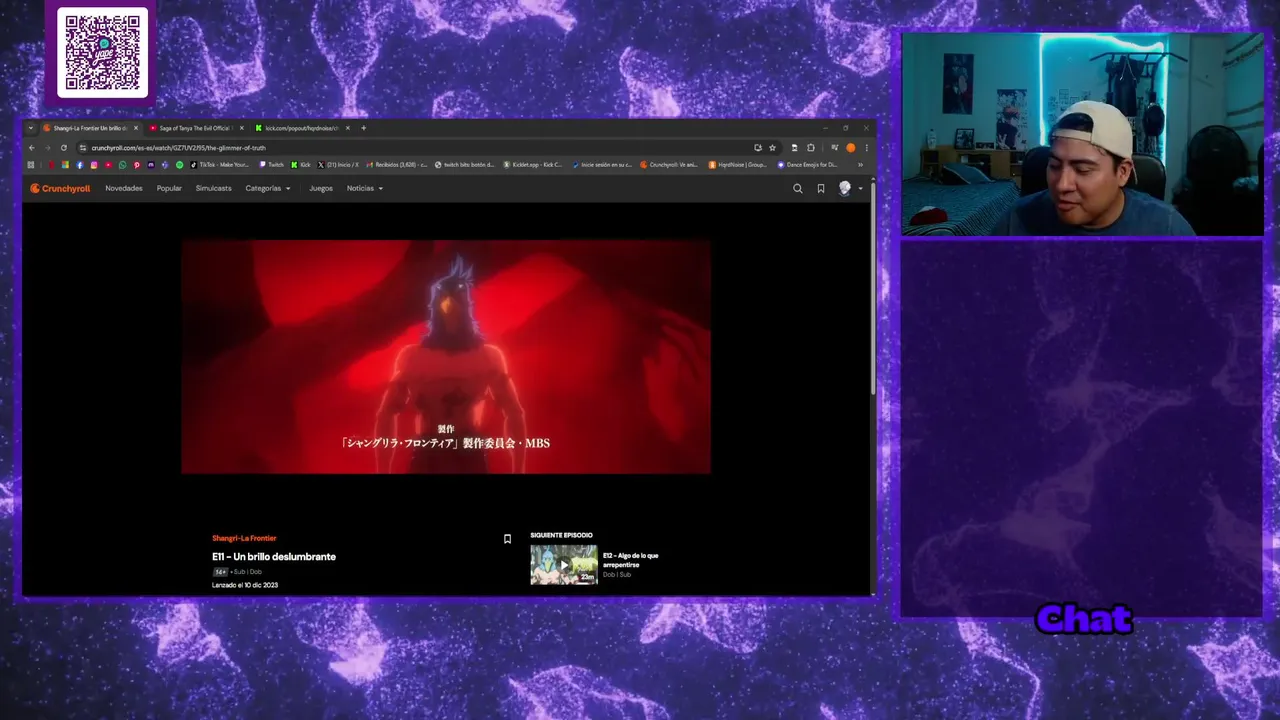1280x720 pixels.
Task: Expand the Noticias dropdown
Action: tap(365, 188)
